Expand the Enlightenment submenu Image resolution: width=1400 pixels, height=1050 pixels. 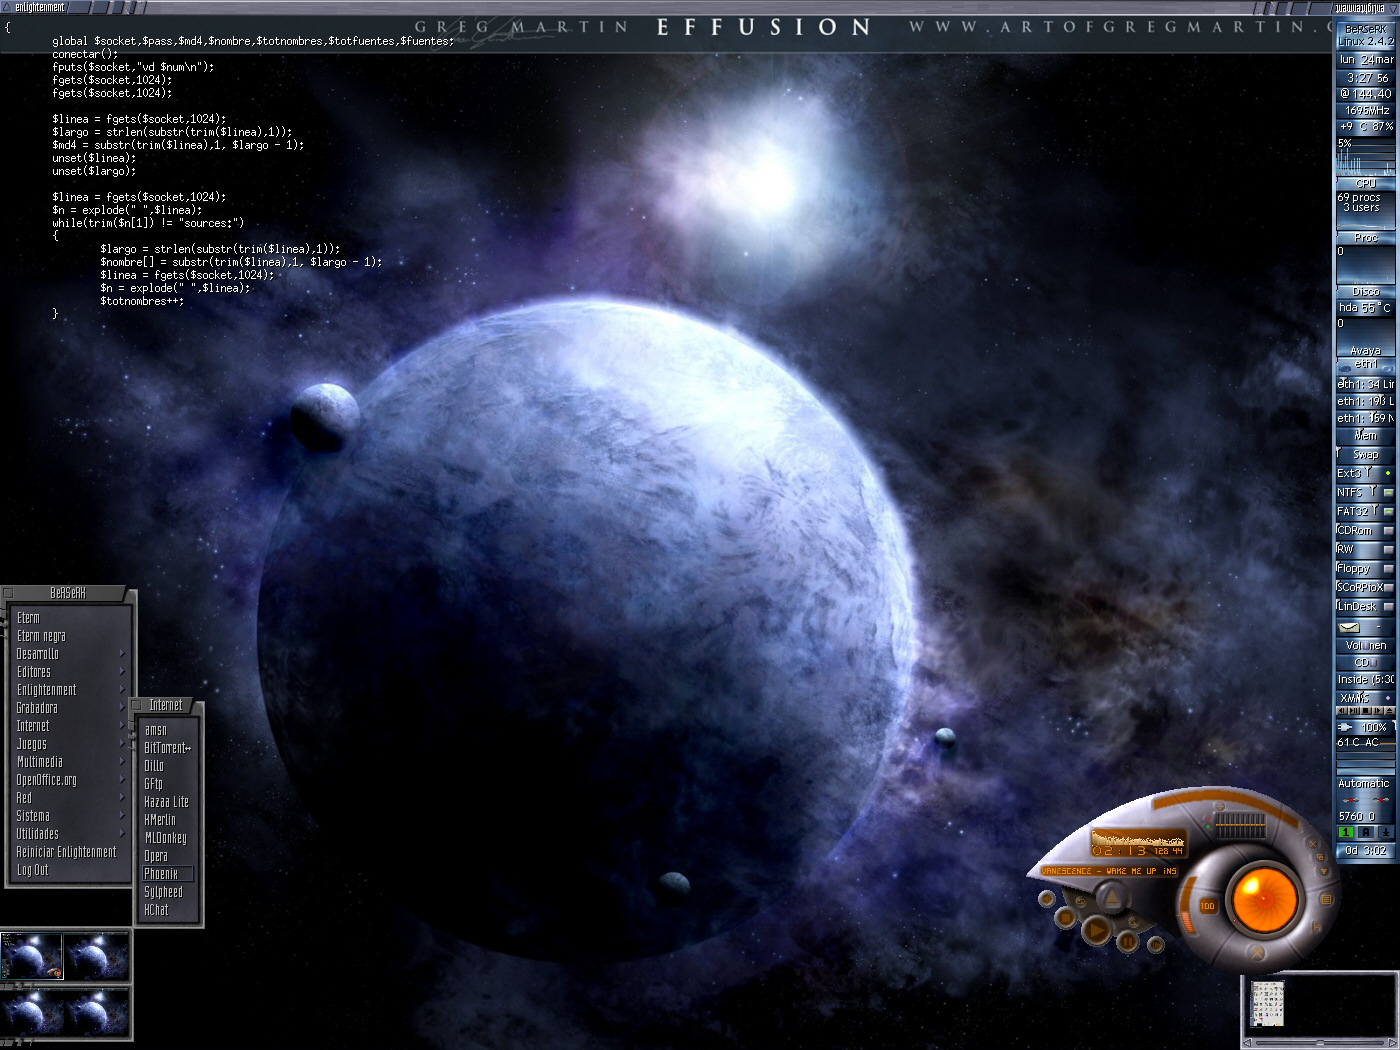[x=70, y=690]
